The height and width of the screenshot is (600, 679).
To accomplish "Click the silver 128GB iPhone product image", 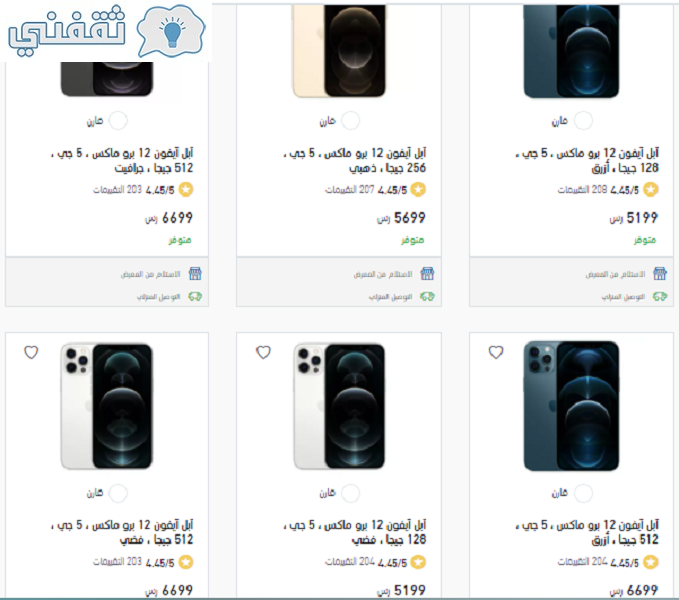I will tap(339, 406).
